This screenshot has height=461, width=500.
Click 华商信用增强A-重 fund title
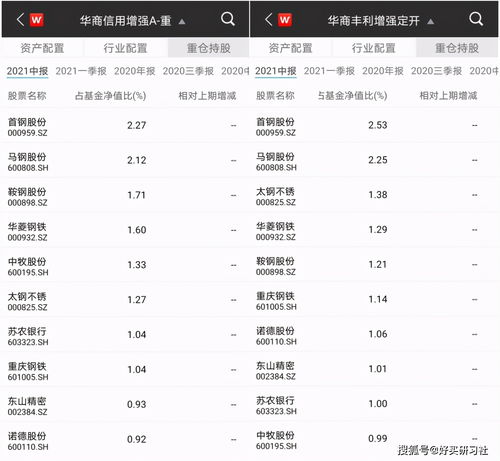125,21
